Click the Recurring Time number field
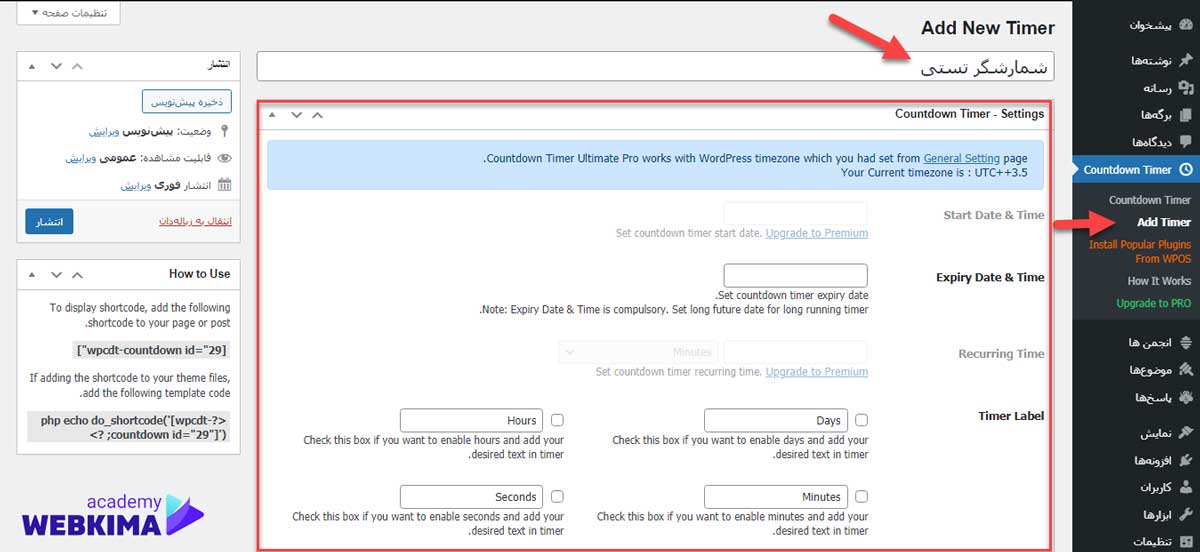Screen dimensions: 1200x552 pyautogui.click(x=795, y=352)
